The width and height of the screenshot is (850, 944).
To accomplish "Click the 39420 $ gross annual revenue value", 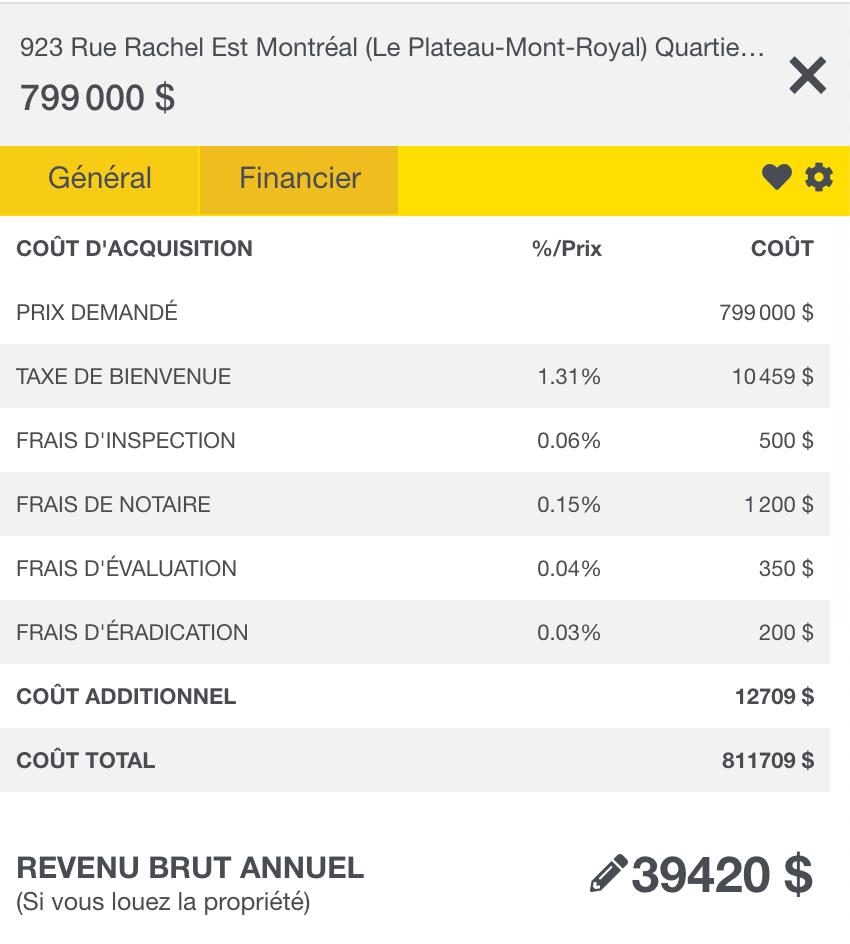I will [x=721, y=875].
